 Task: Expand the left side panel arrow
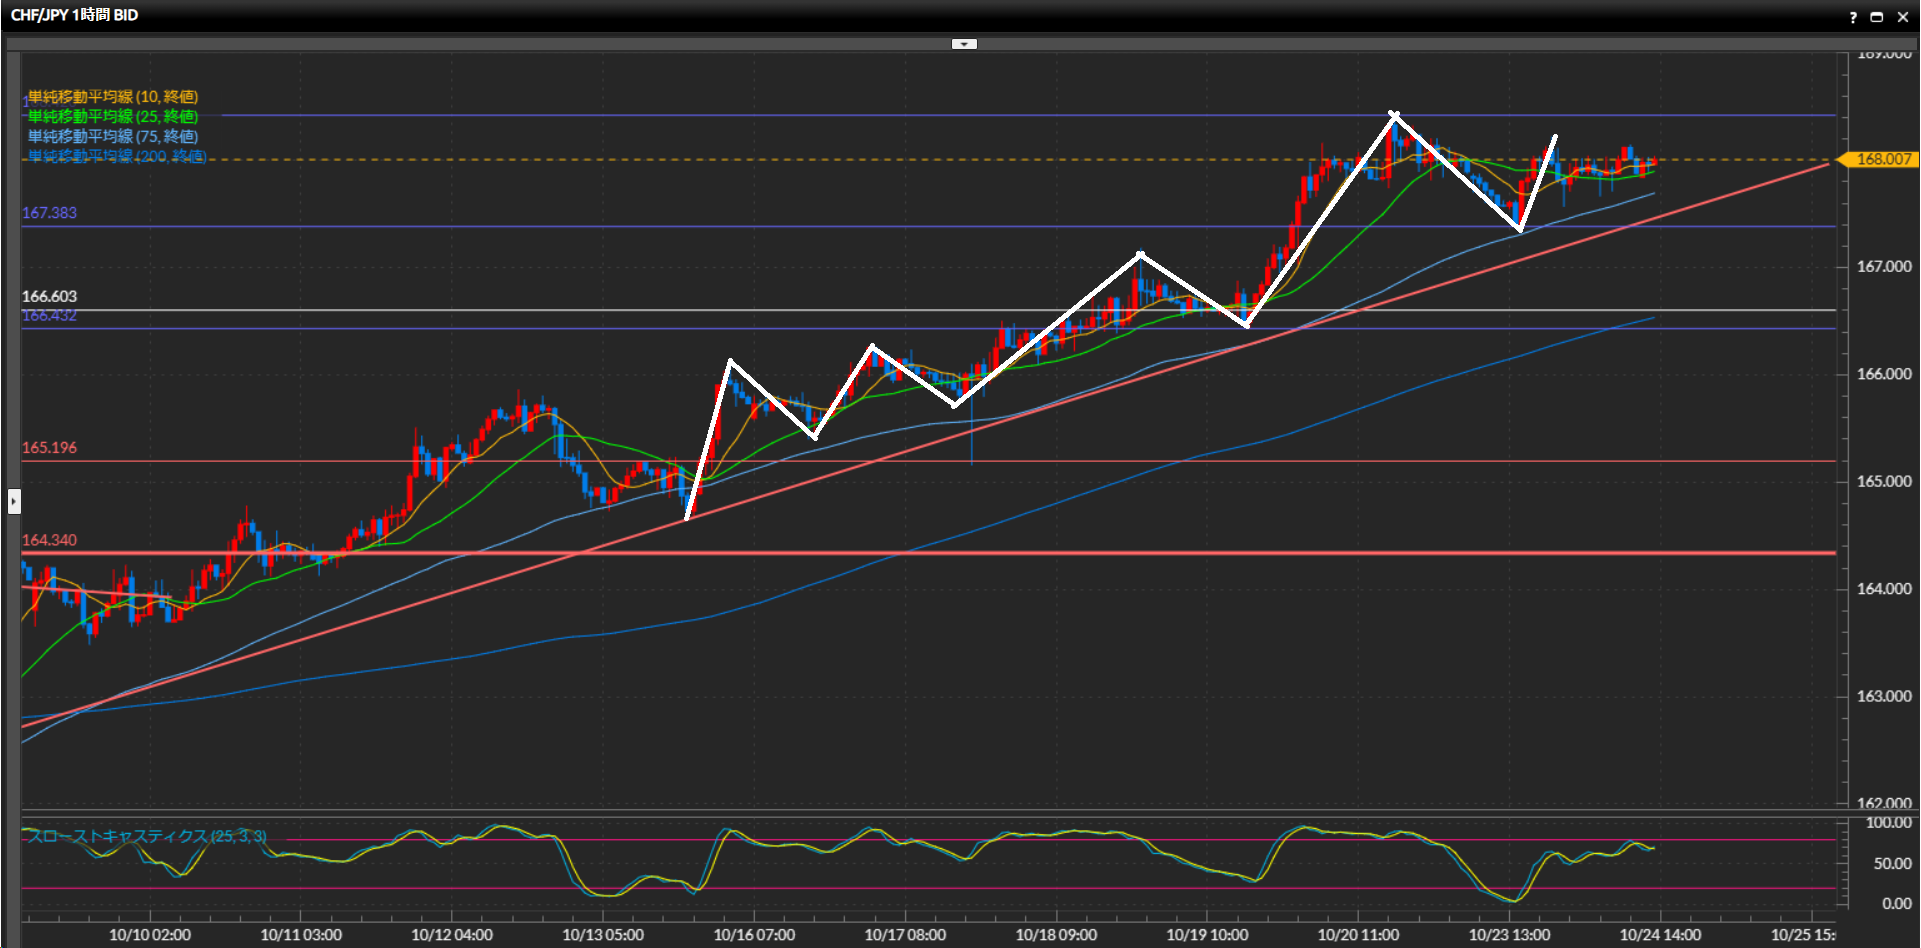[14, 500]
